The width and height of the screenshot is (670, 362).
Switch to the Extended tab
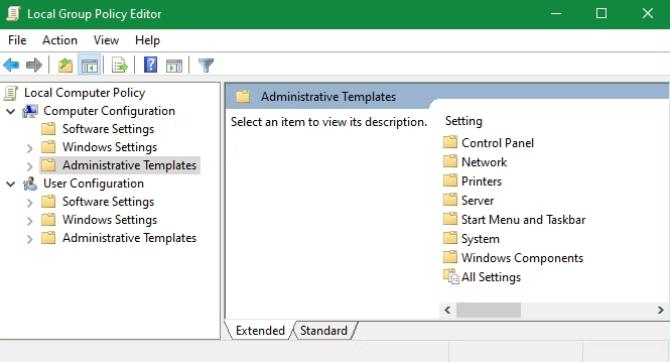point(260,330)
